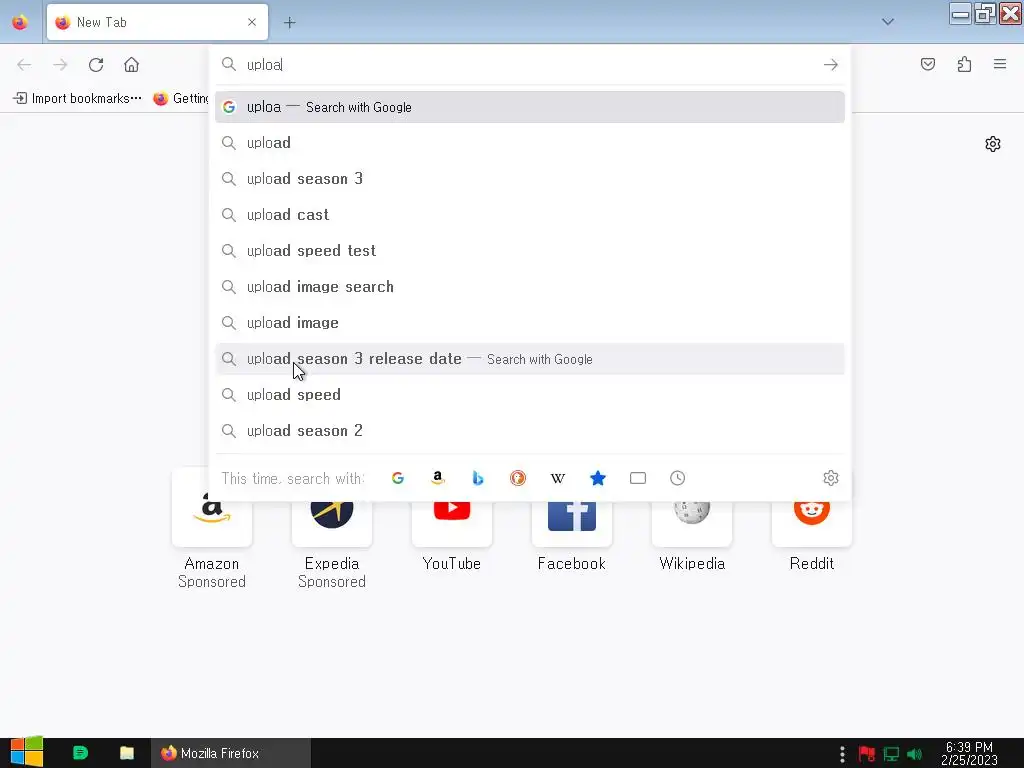The width and height of the screenshot is (1024, 768).
Task: Open the network monitor tray icon
Action: pos(891,754)
